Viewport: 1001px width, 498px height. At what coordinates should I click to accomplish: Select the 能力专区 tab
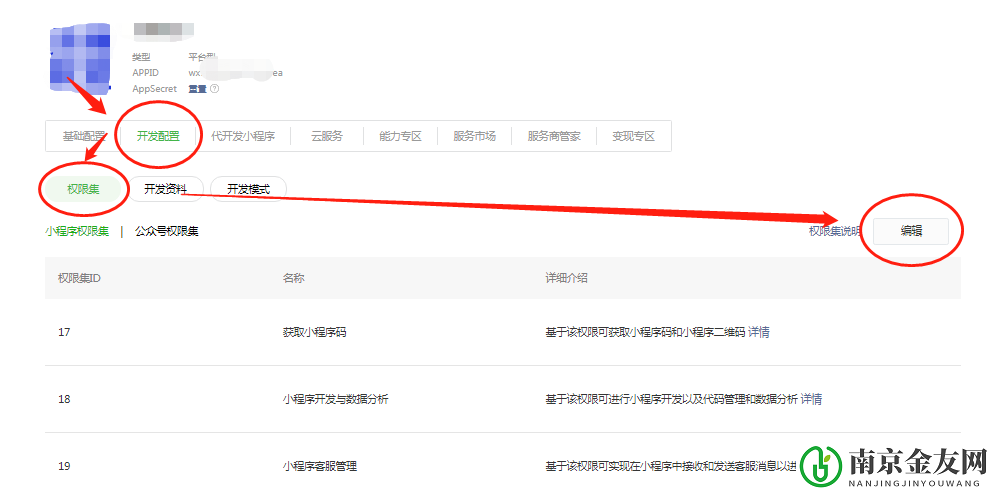coord(400,136)
